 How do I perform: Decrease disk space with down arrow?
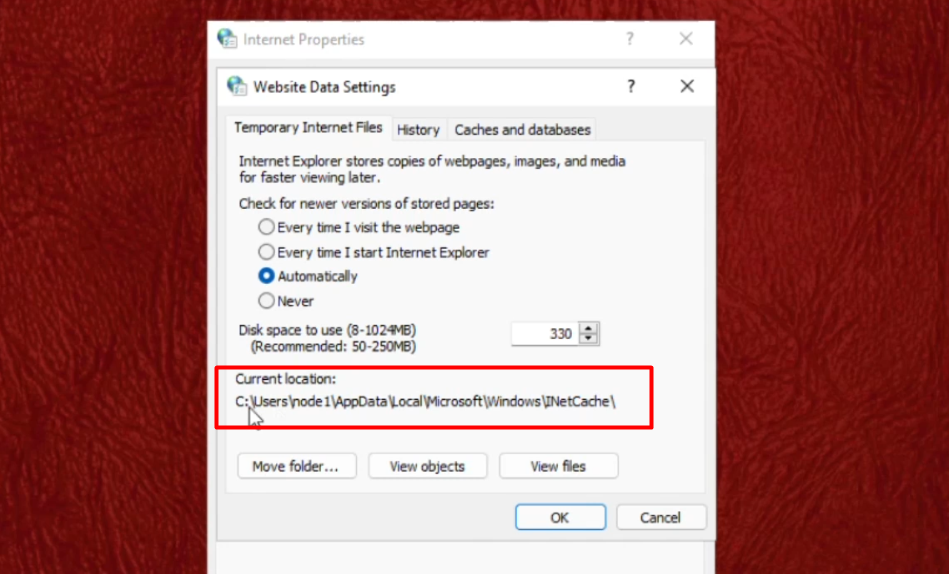pos(588,339)
